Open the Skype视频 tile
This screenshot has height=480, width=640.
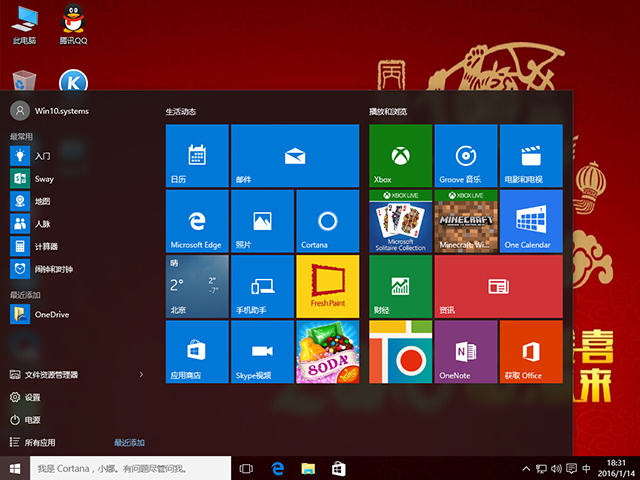click(262, 351)
